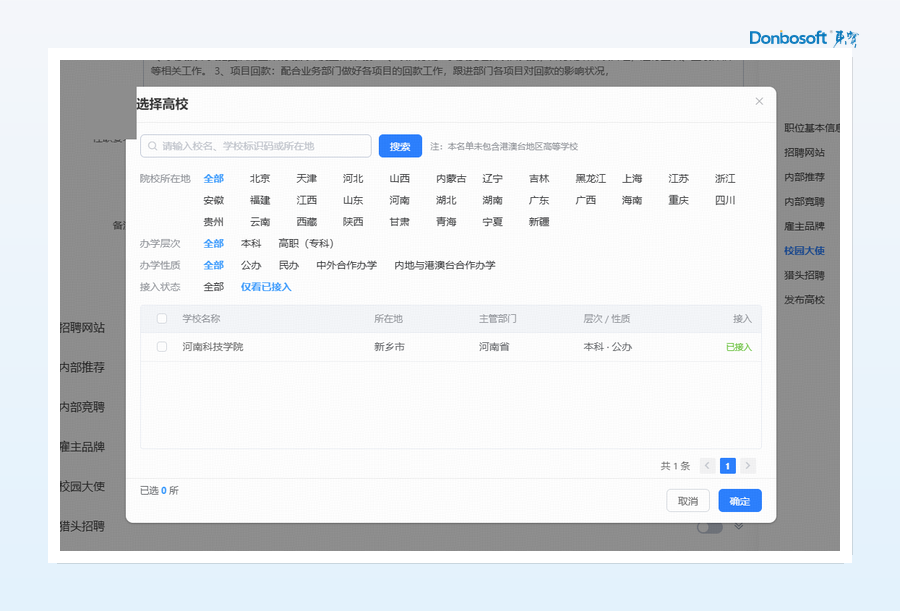Filter by 黑龙江 location

pyautogui.click(x=591, y=179)
